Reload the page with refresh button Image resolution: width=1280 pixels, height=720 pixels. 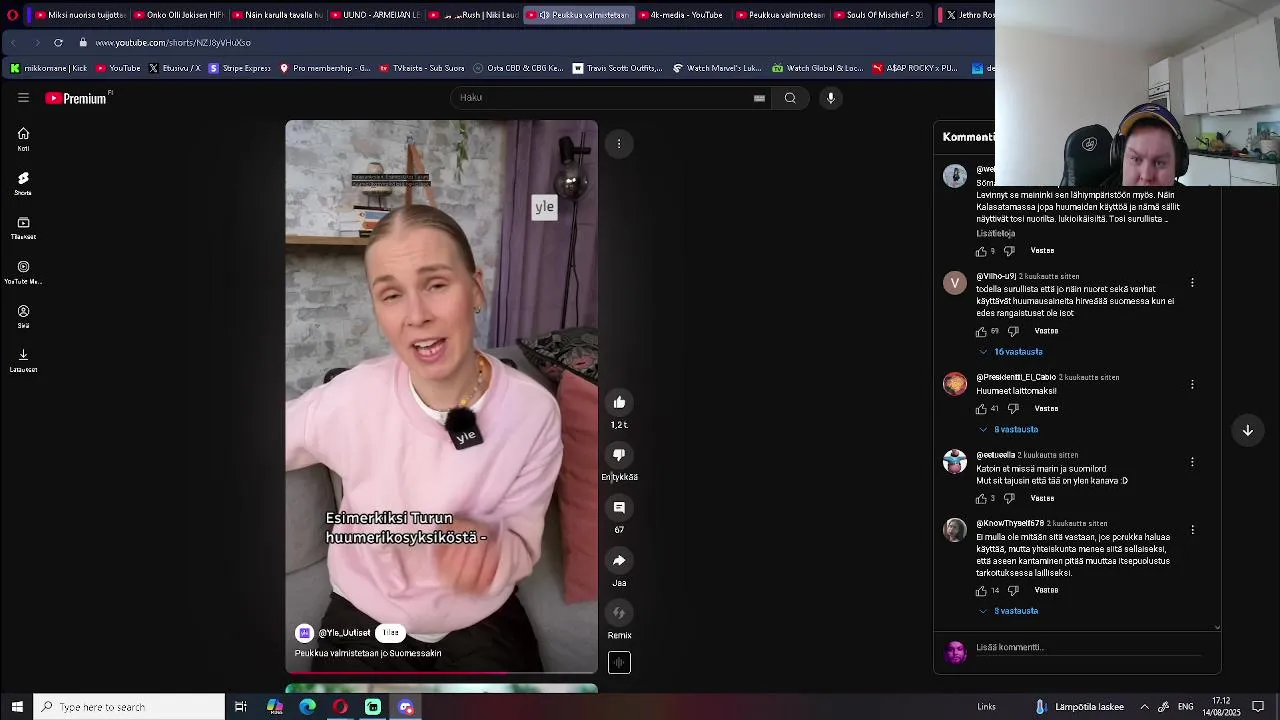58,43
